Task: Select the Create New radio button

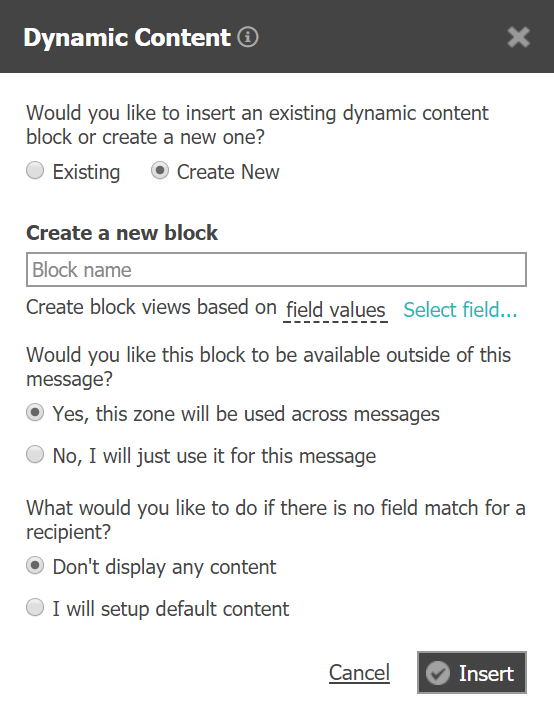Action: click(x=160, y=171)
